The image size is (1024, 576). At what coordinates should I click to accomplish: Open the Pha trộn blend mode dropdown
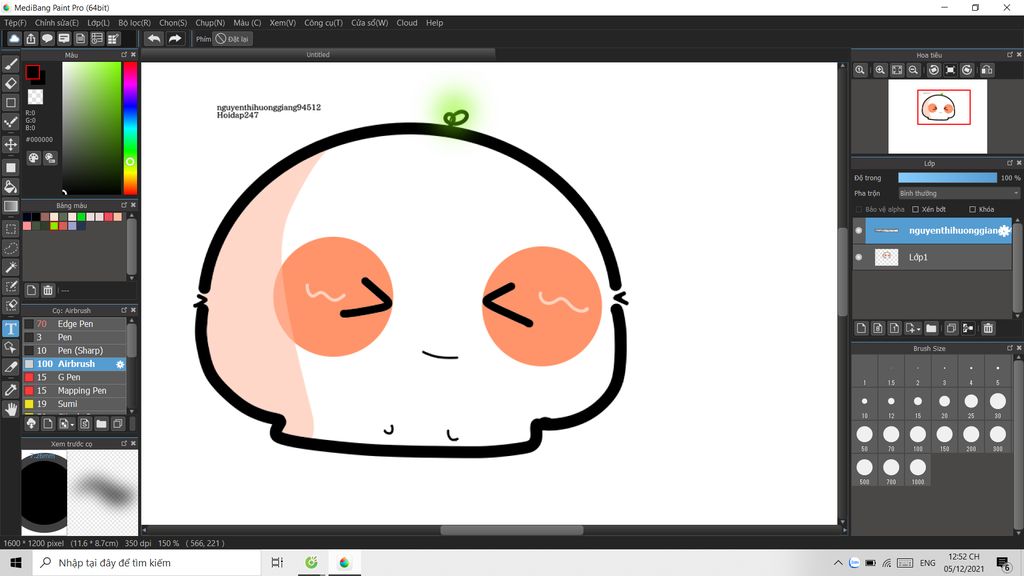pos(958,193)
